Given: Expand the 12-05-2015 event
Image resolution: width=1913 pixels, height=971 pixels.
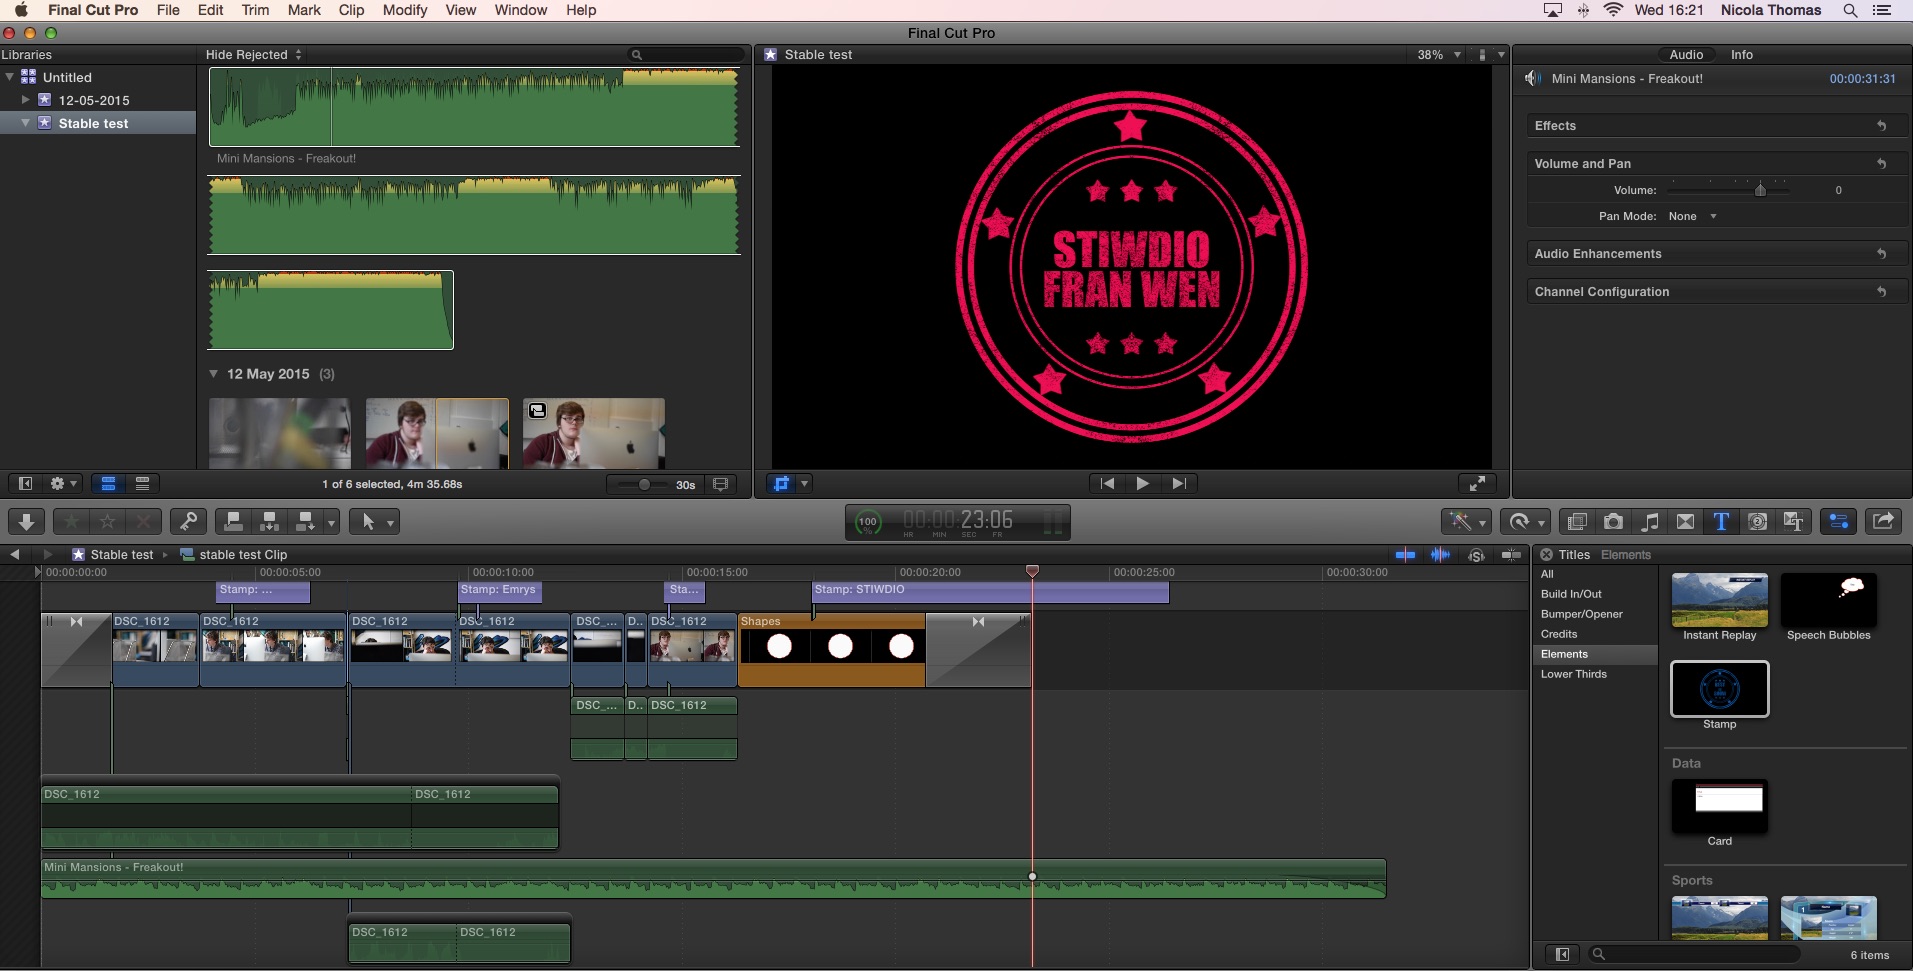Looking at the screenshot, I should click(x=26, y=100).
